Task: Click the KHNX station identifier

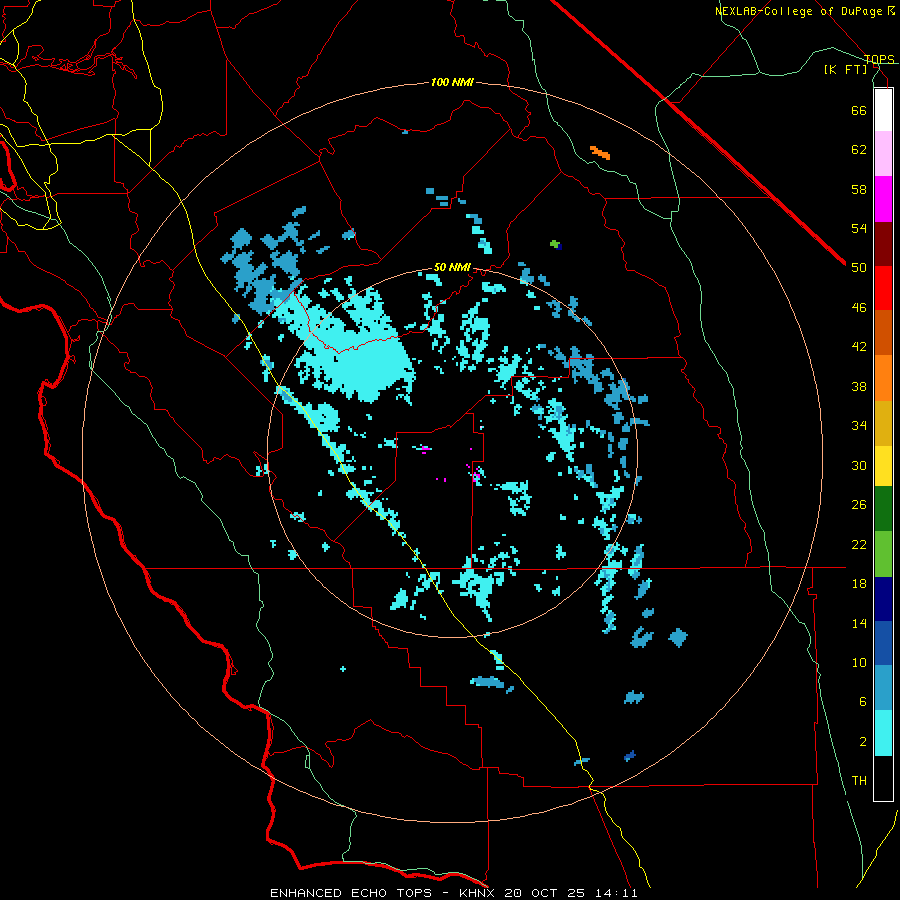Action: [x=479, y=893]
